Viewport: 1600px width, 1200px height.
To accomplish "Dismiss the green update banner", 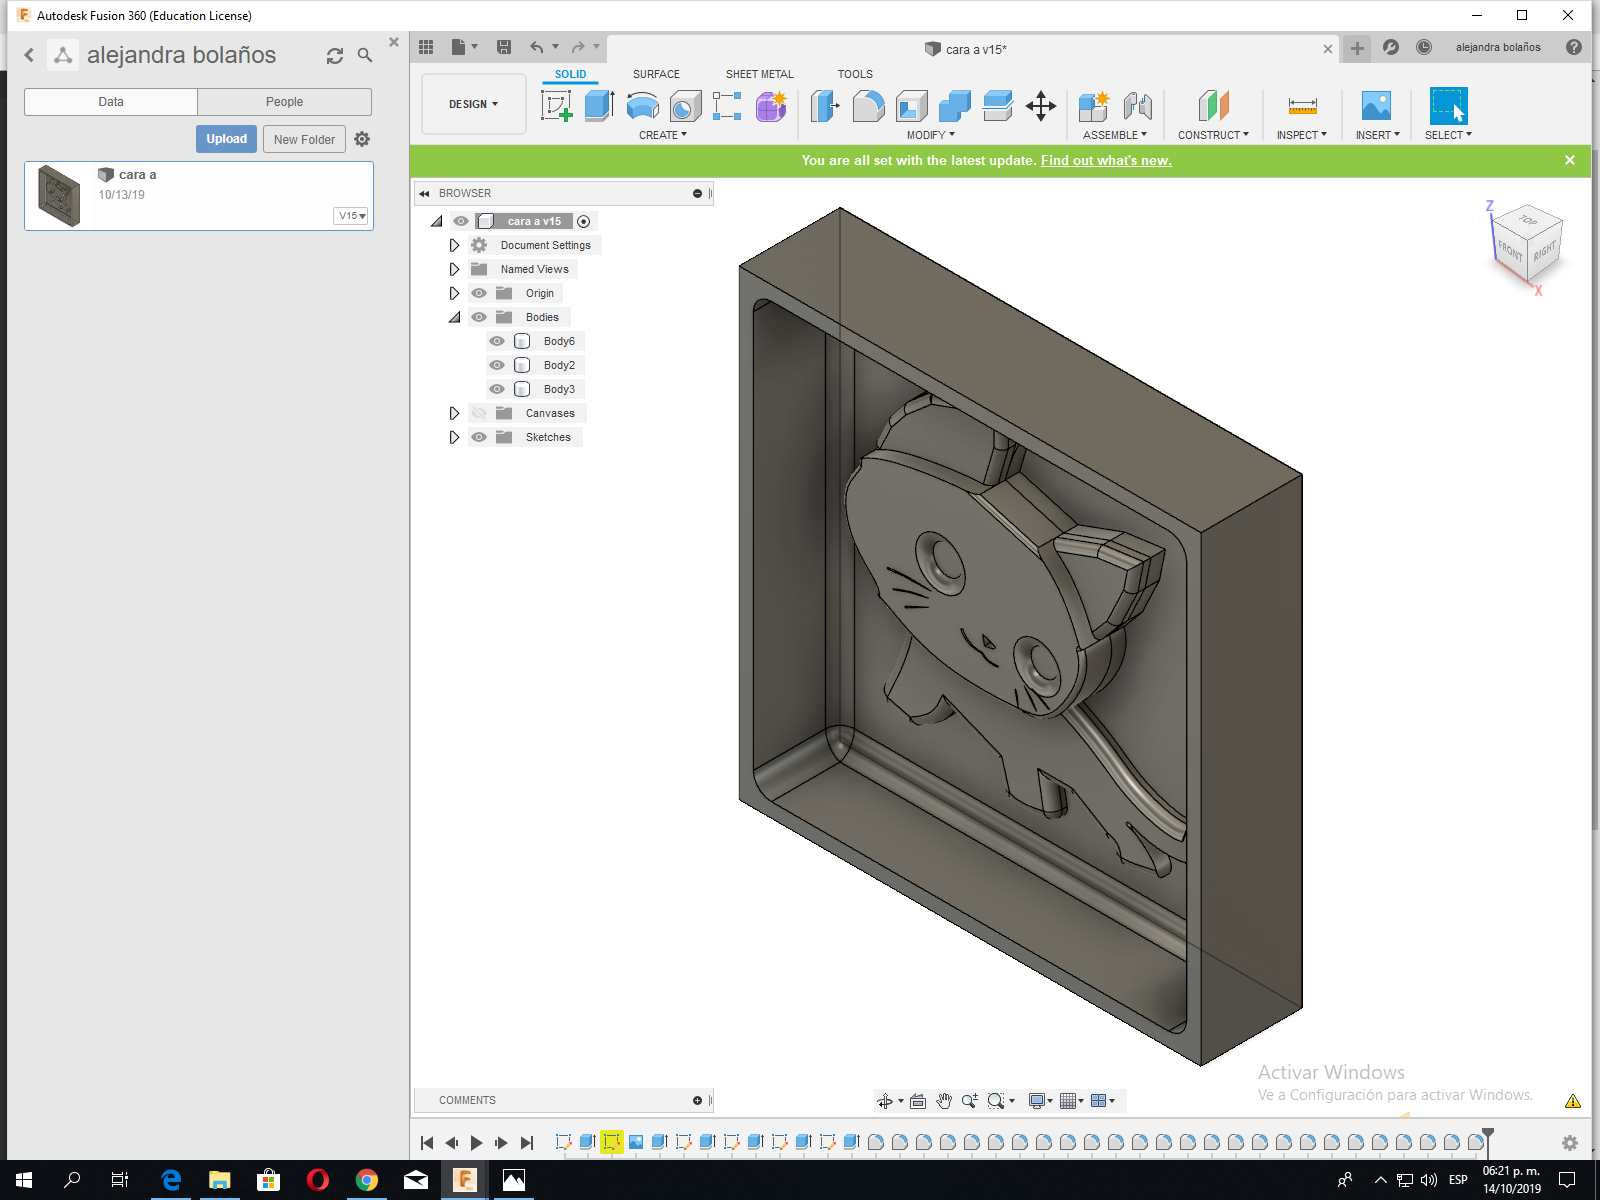I will (1570, 160).
